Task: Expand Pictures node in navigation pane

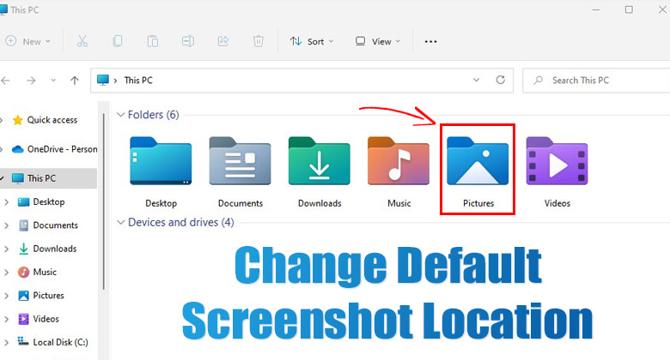Action: tap(6, 296)
